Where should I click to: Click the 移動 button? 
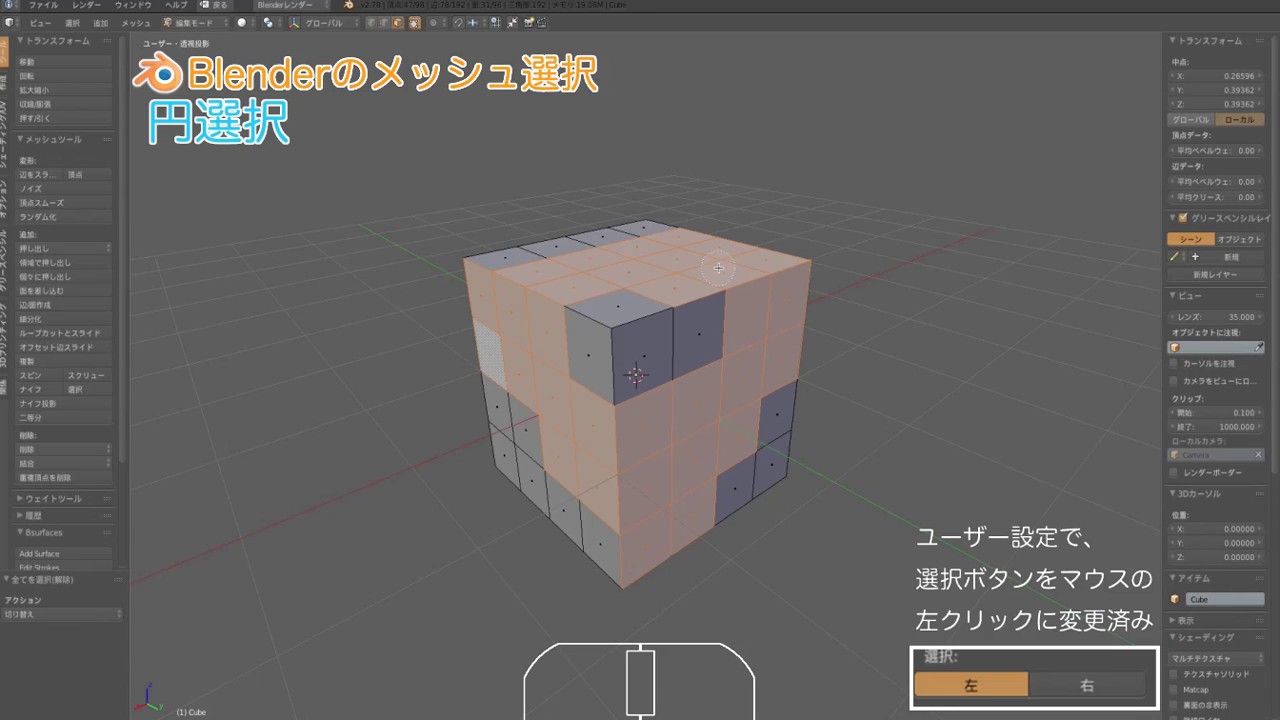coord(65,62)
